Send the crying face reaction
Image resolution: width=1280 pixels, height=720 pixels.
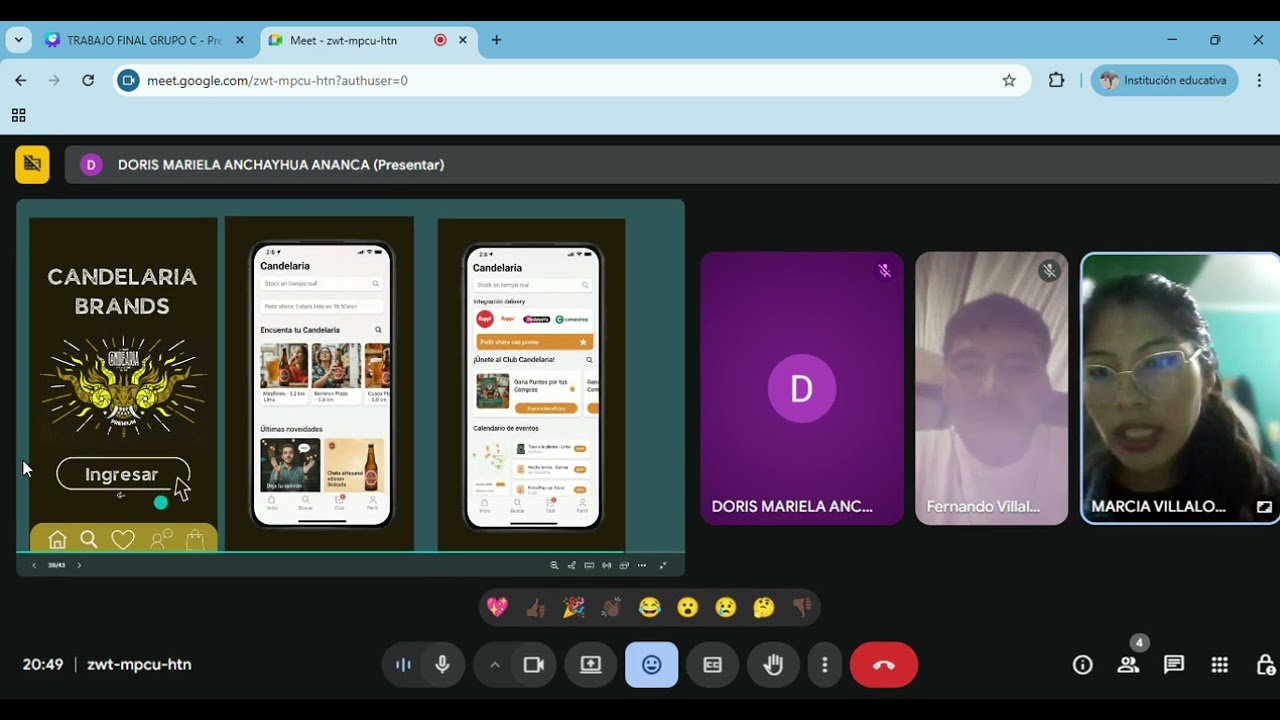tap(726, 607)
